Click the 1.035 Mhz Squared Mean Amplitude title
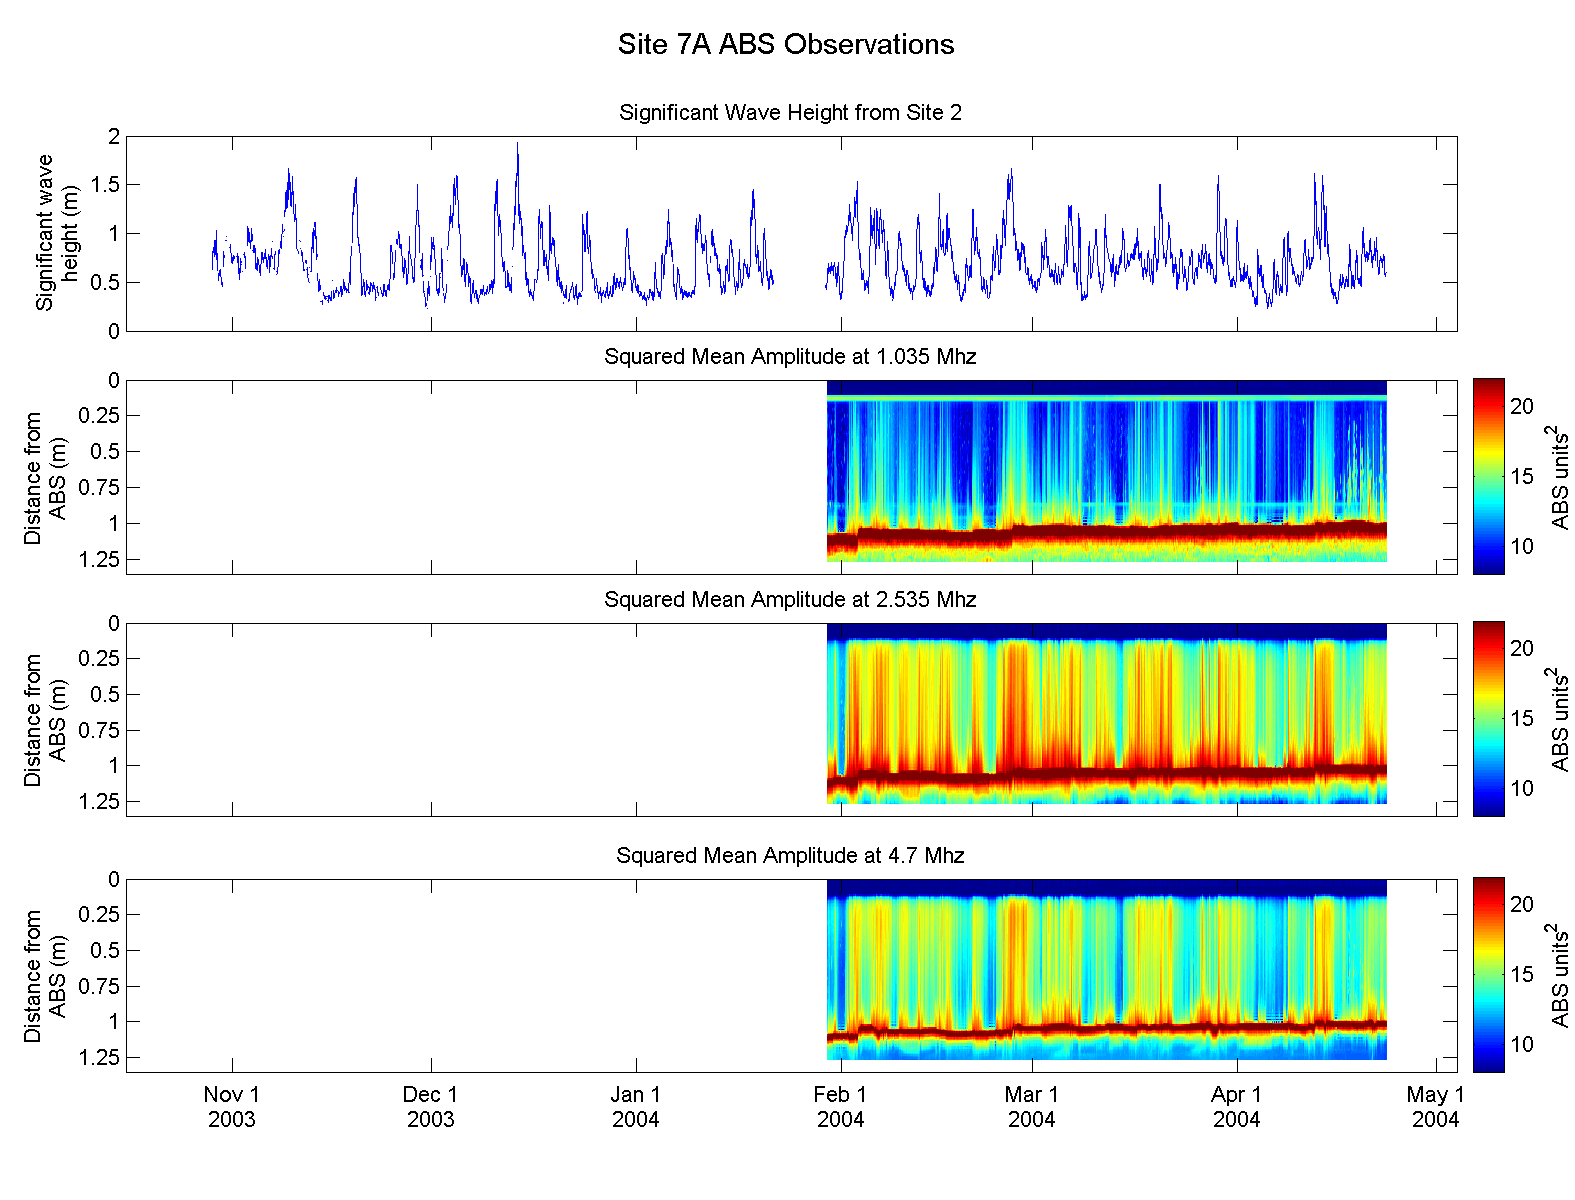1575x1200 pixels. (x=790, y=357)
